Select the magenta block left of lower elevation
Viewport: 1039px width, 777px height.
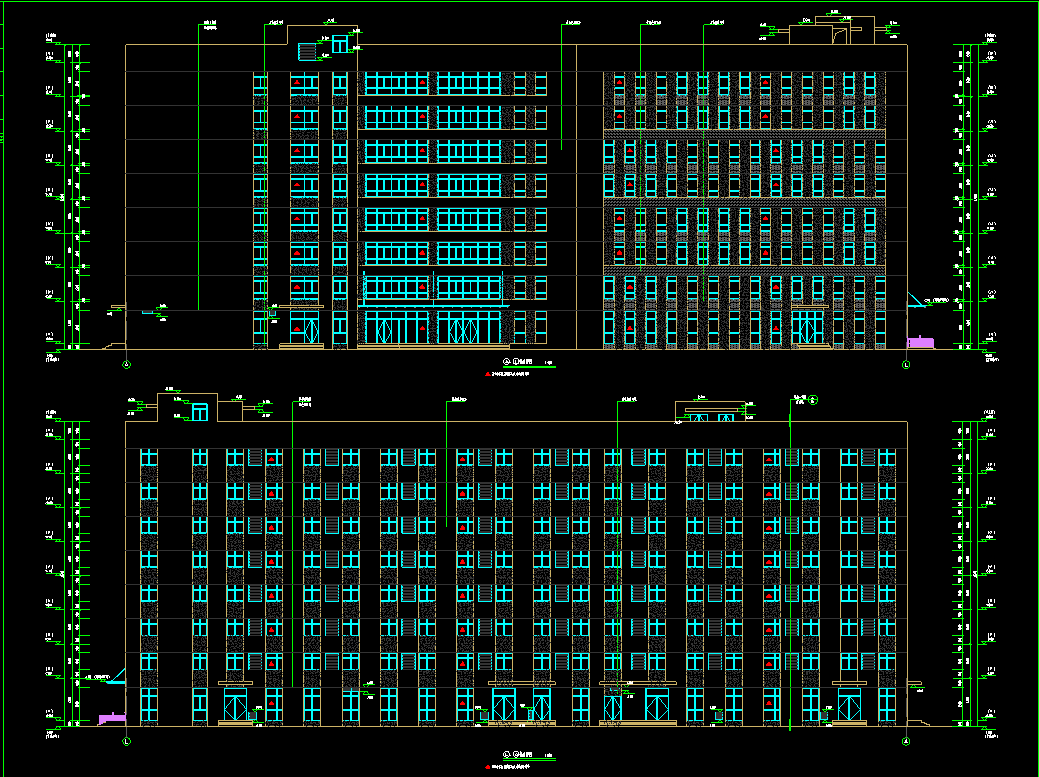coord(112,718)
